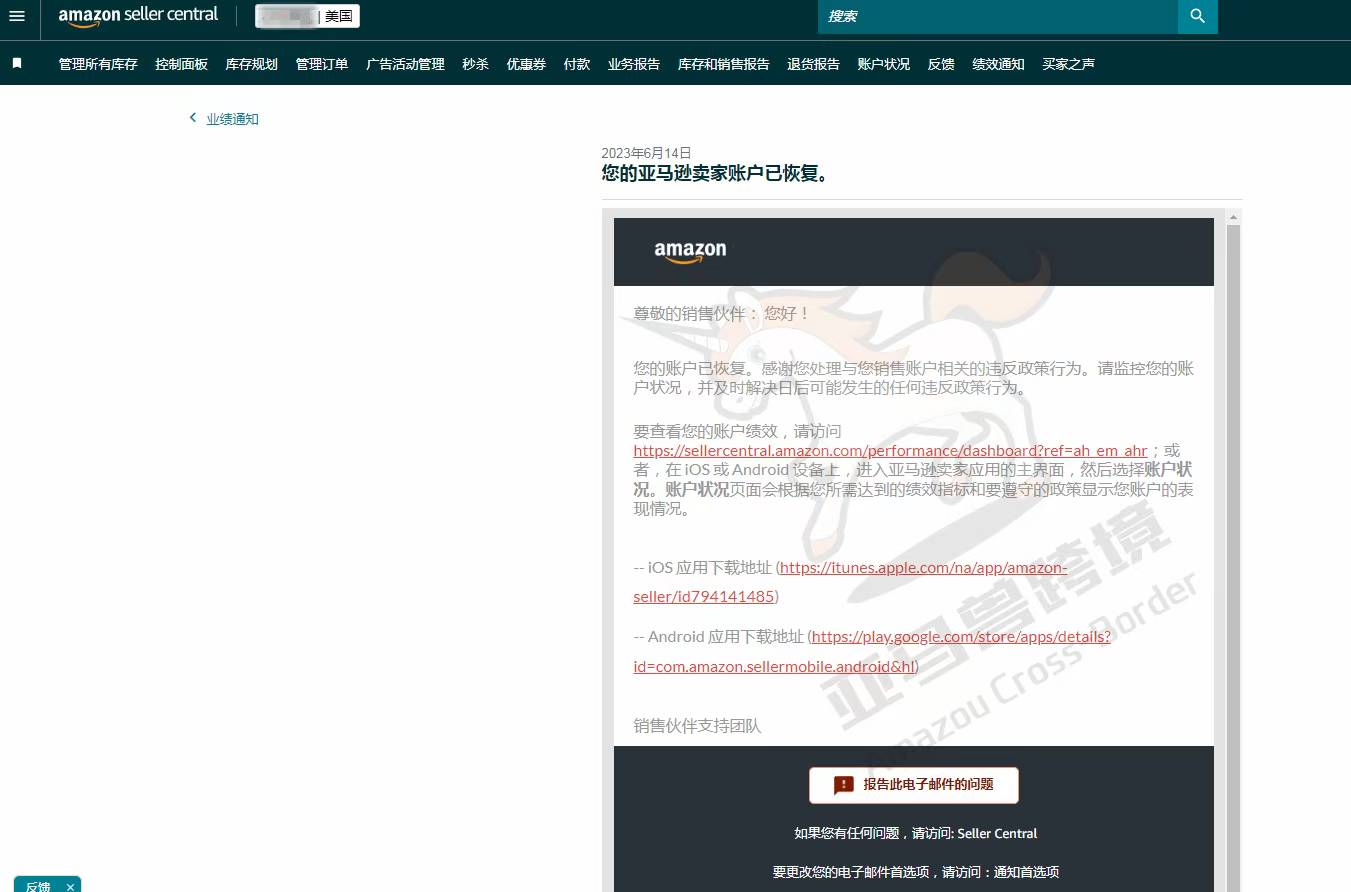Open 退货报告 page
Screen dimensions: 1351x892
coord(814,64)
